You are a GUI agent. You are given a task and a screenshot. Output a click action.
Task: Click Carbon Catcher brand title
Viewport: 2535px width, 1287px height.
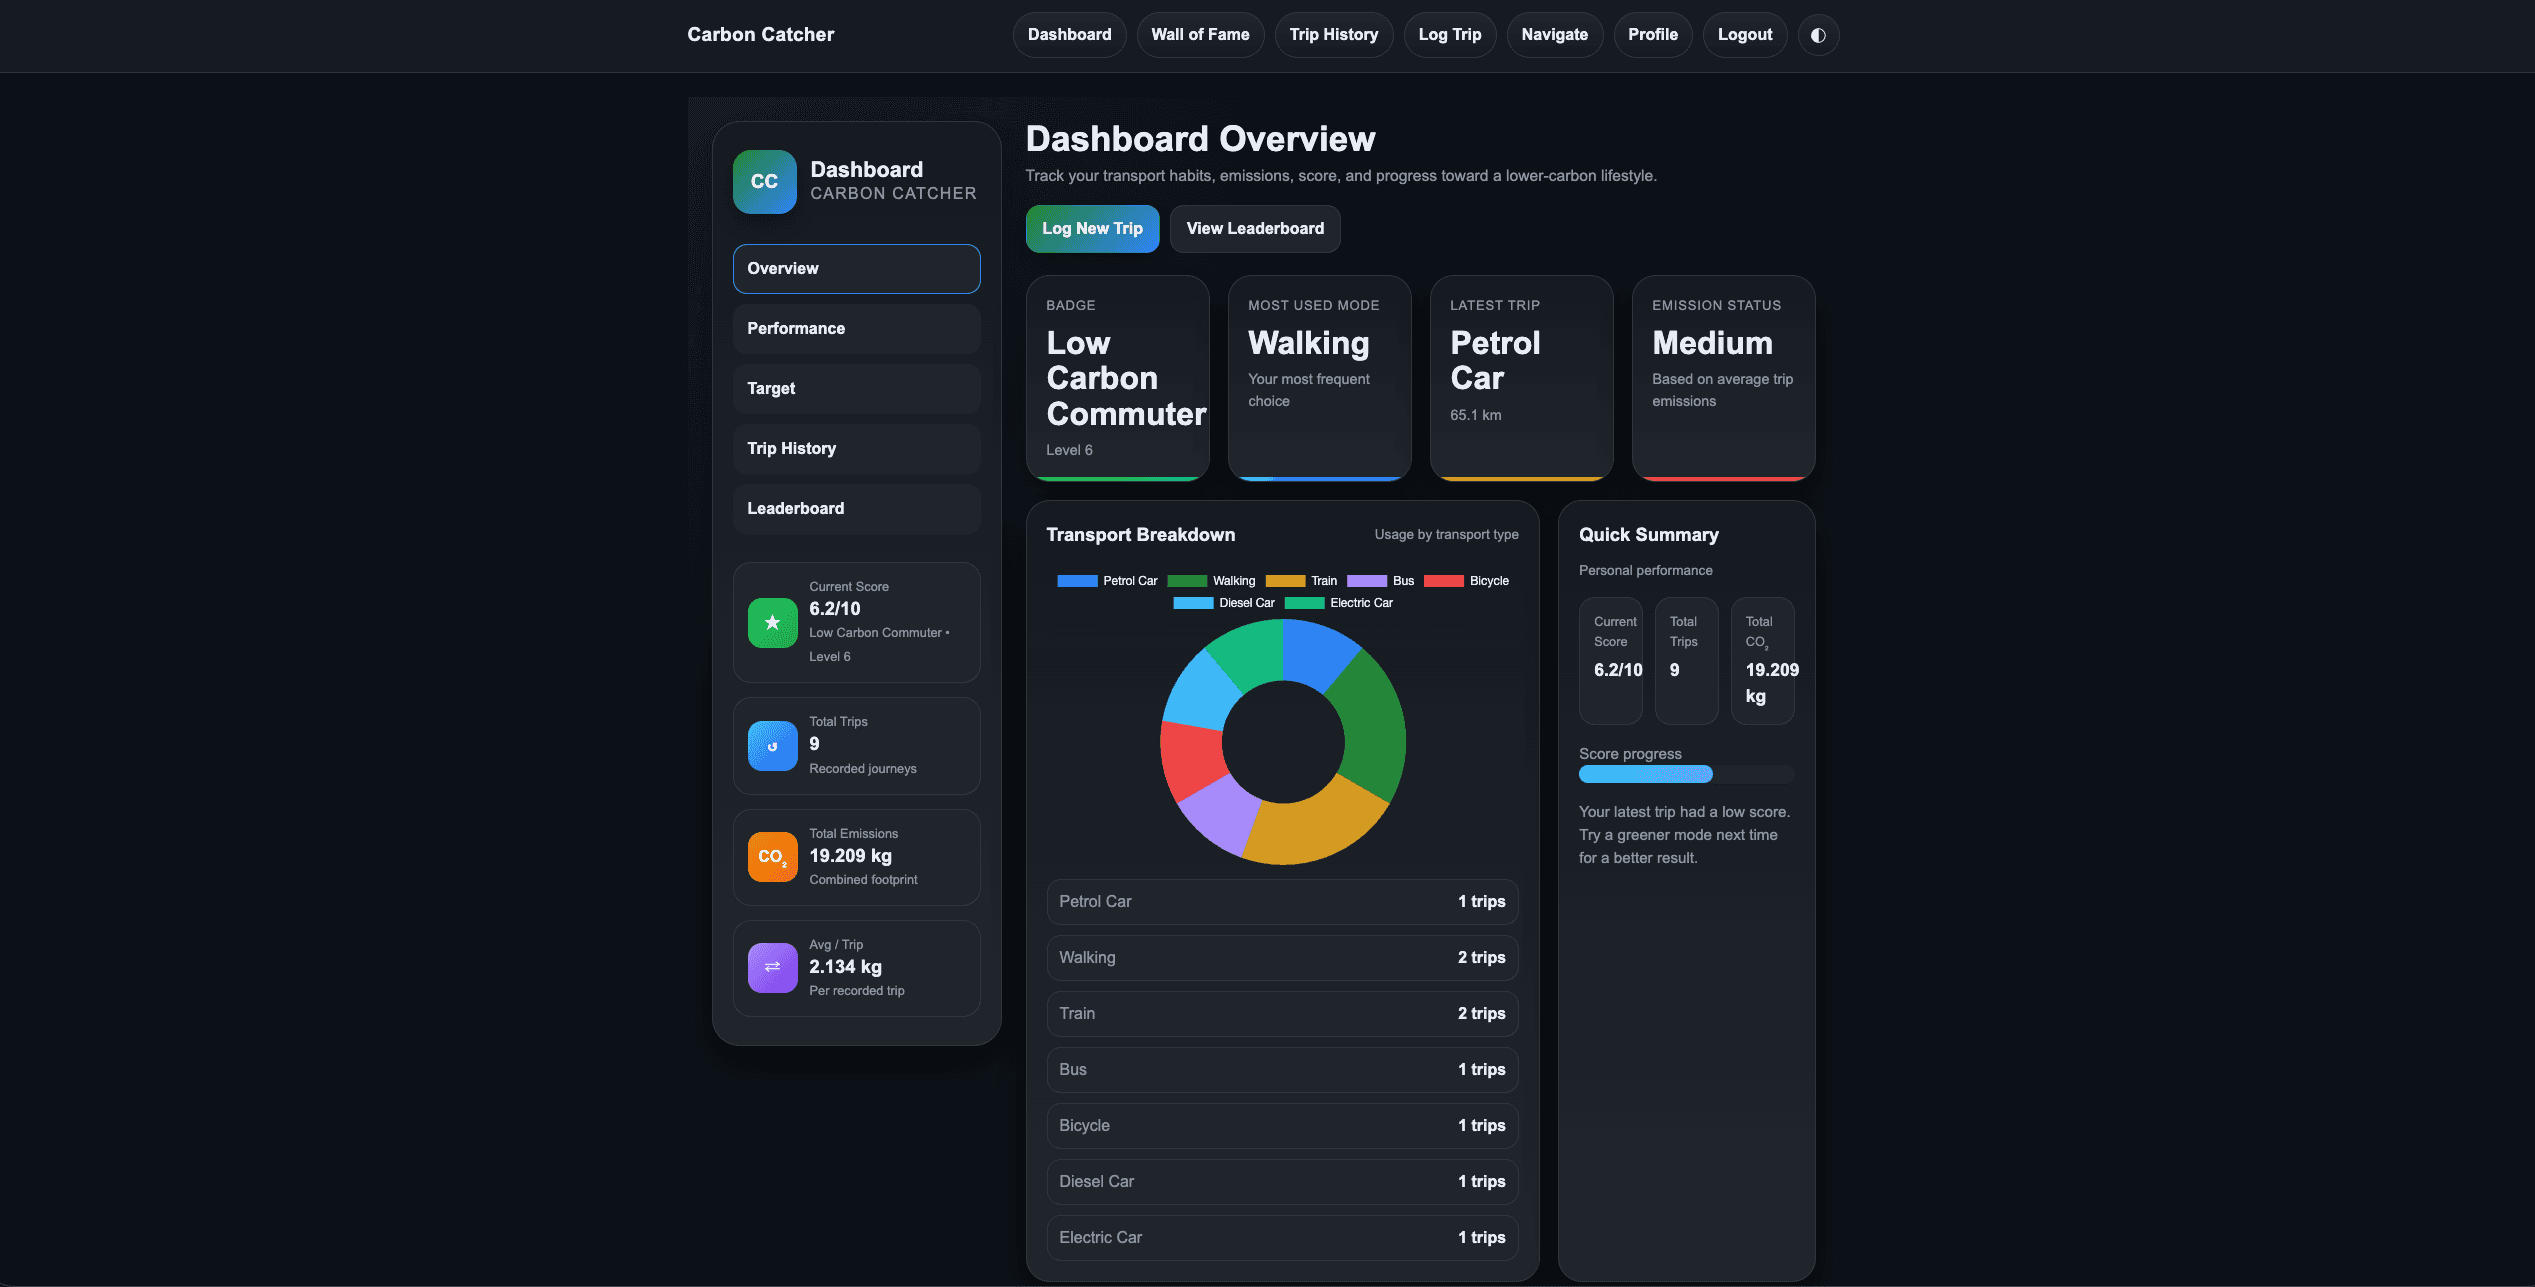[x=761, y=35]
